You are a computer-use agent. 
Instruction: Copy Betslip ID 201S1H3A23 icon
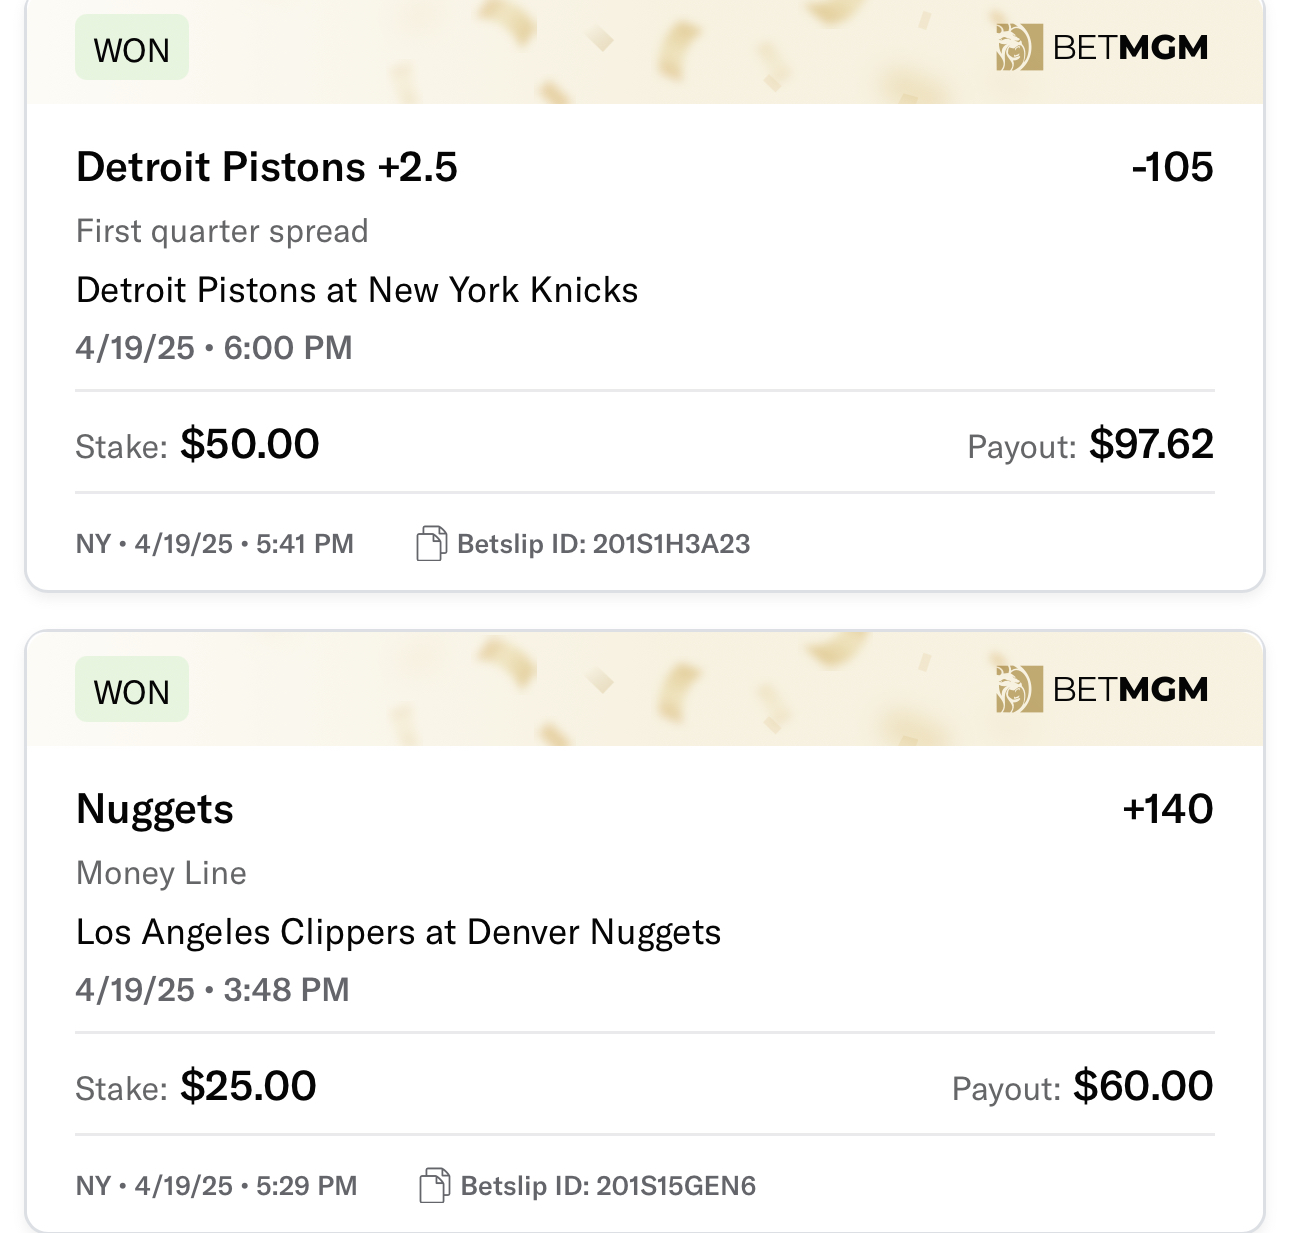click(x=431, y=544)
